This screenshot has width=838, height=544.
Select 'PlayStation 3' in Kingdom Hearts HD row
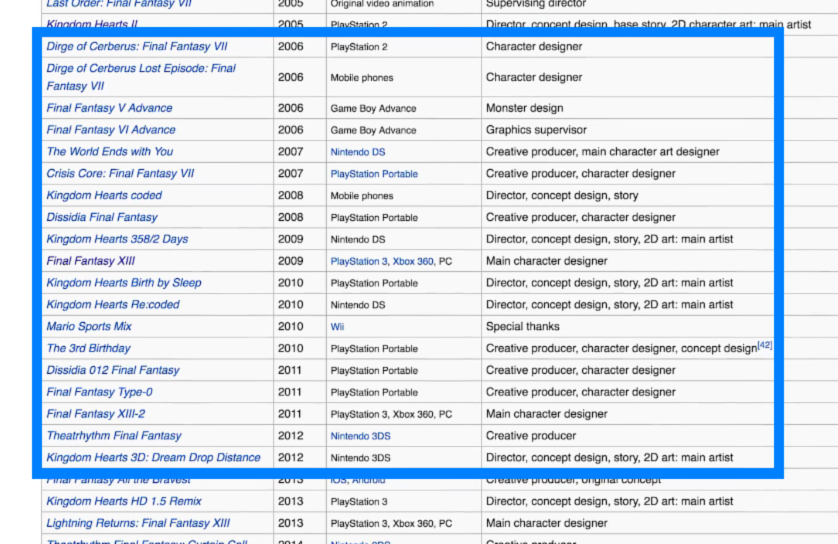[359, 502]
